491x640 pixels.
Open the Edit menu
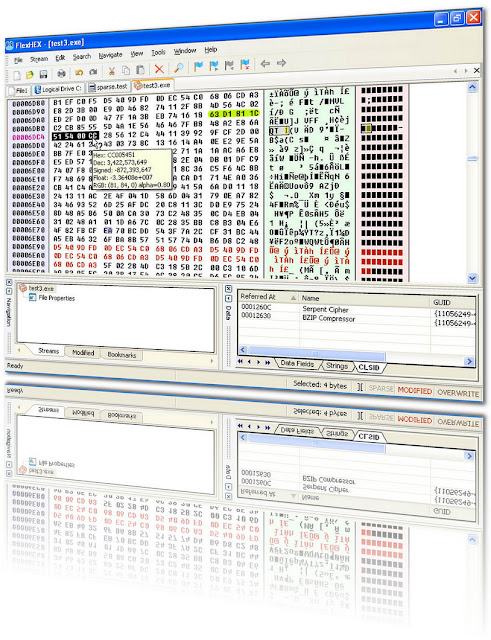point(60,58)
